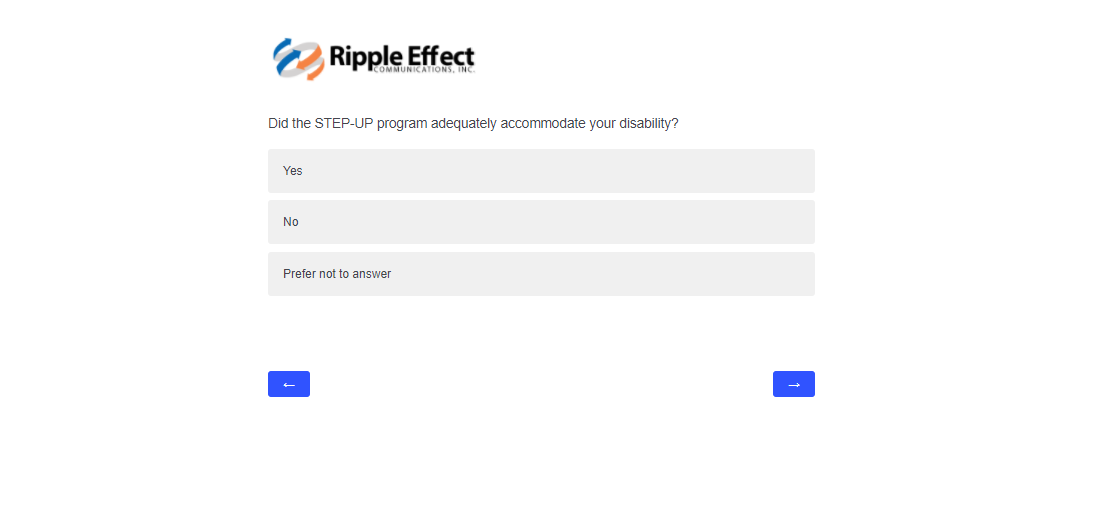Screen dimensions: 1105x508
Task: Select the Yes answer option
Action: [x=541, y=171]
